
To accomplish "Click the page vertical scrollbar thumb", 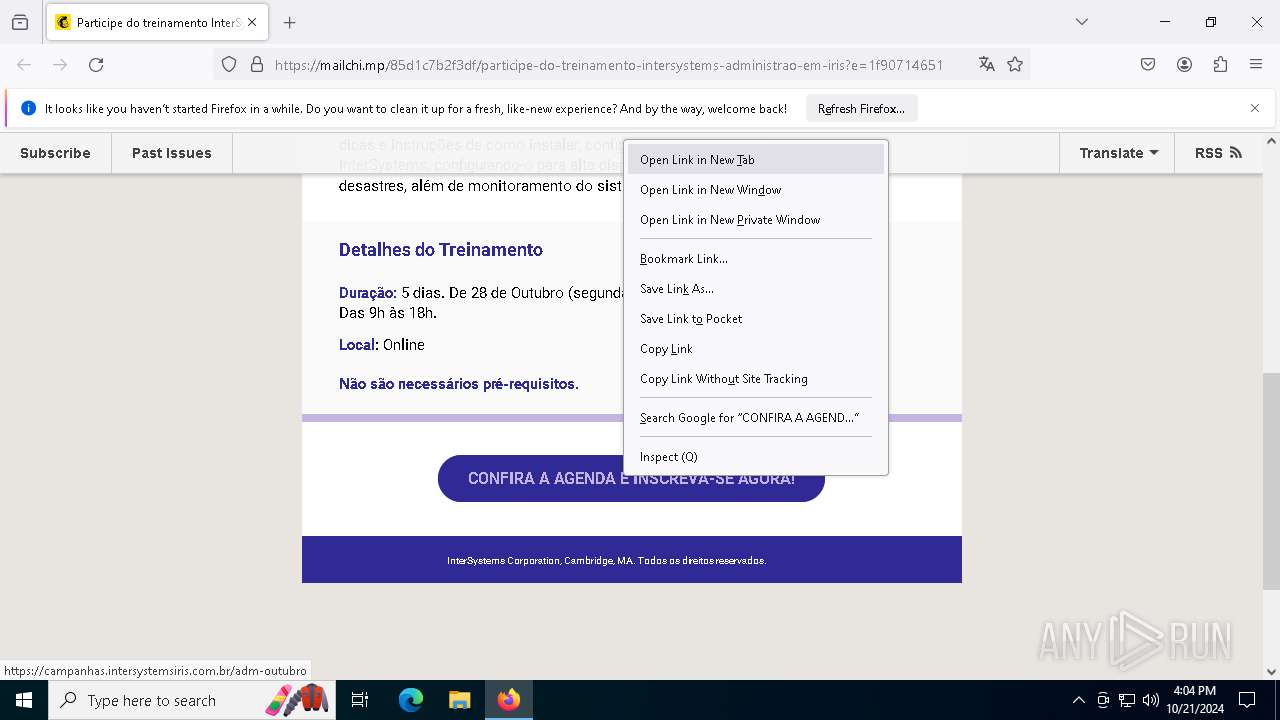I will click(x=1271, y=481).
